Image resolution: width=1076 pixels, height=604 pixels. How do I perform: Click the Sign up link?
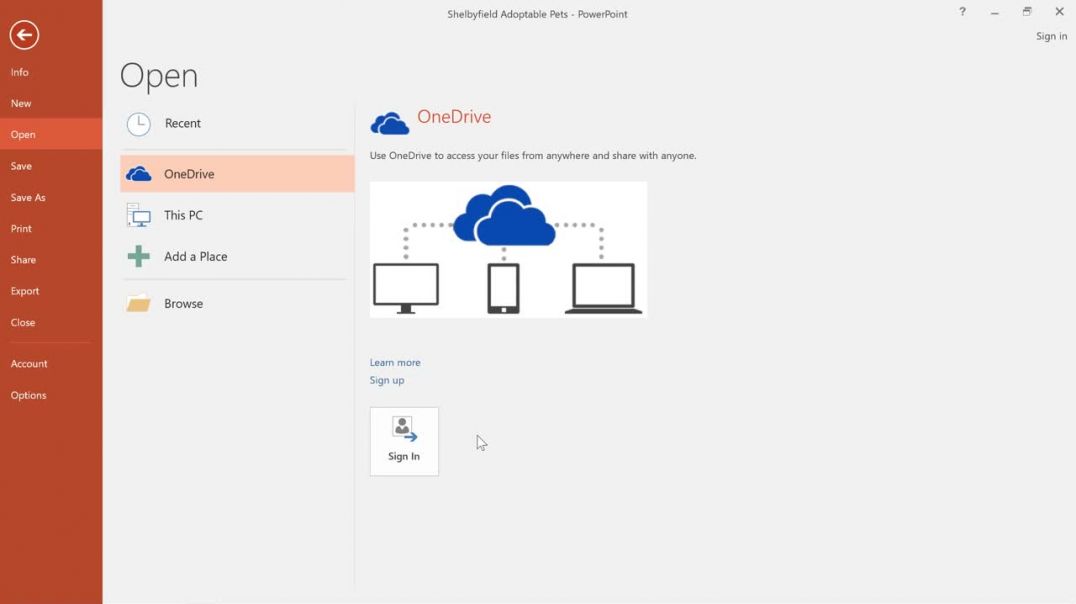[x=387, y=380]
